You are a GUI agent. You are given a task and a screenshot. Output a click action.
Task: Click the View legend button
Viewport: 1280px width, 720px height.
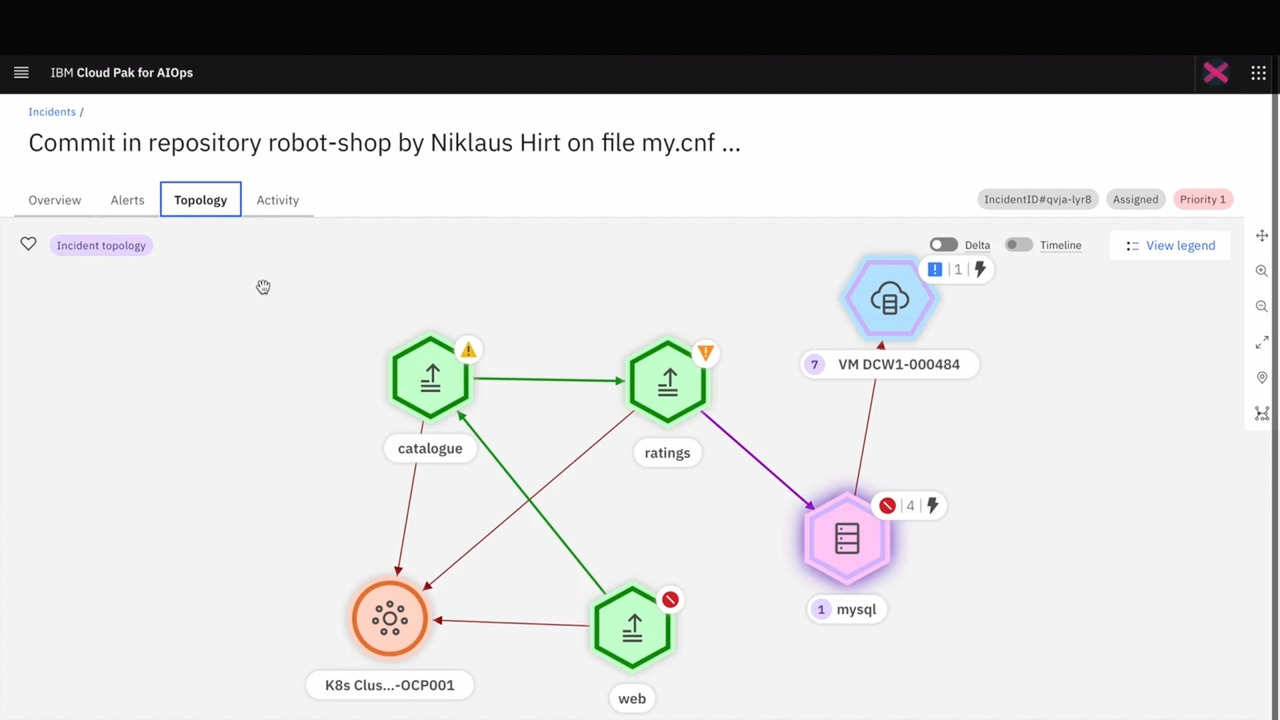(1169, 245)
